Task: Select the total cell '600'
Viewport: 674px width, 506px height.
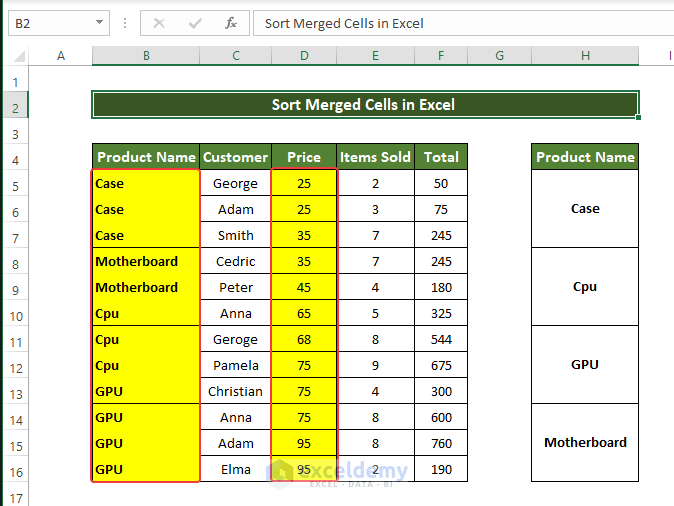Action: pos(441,417)
